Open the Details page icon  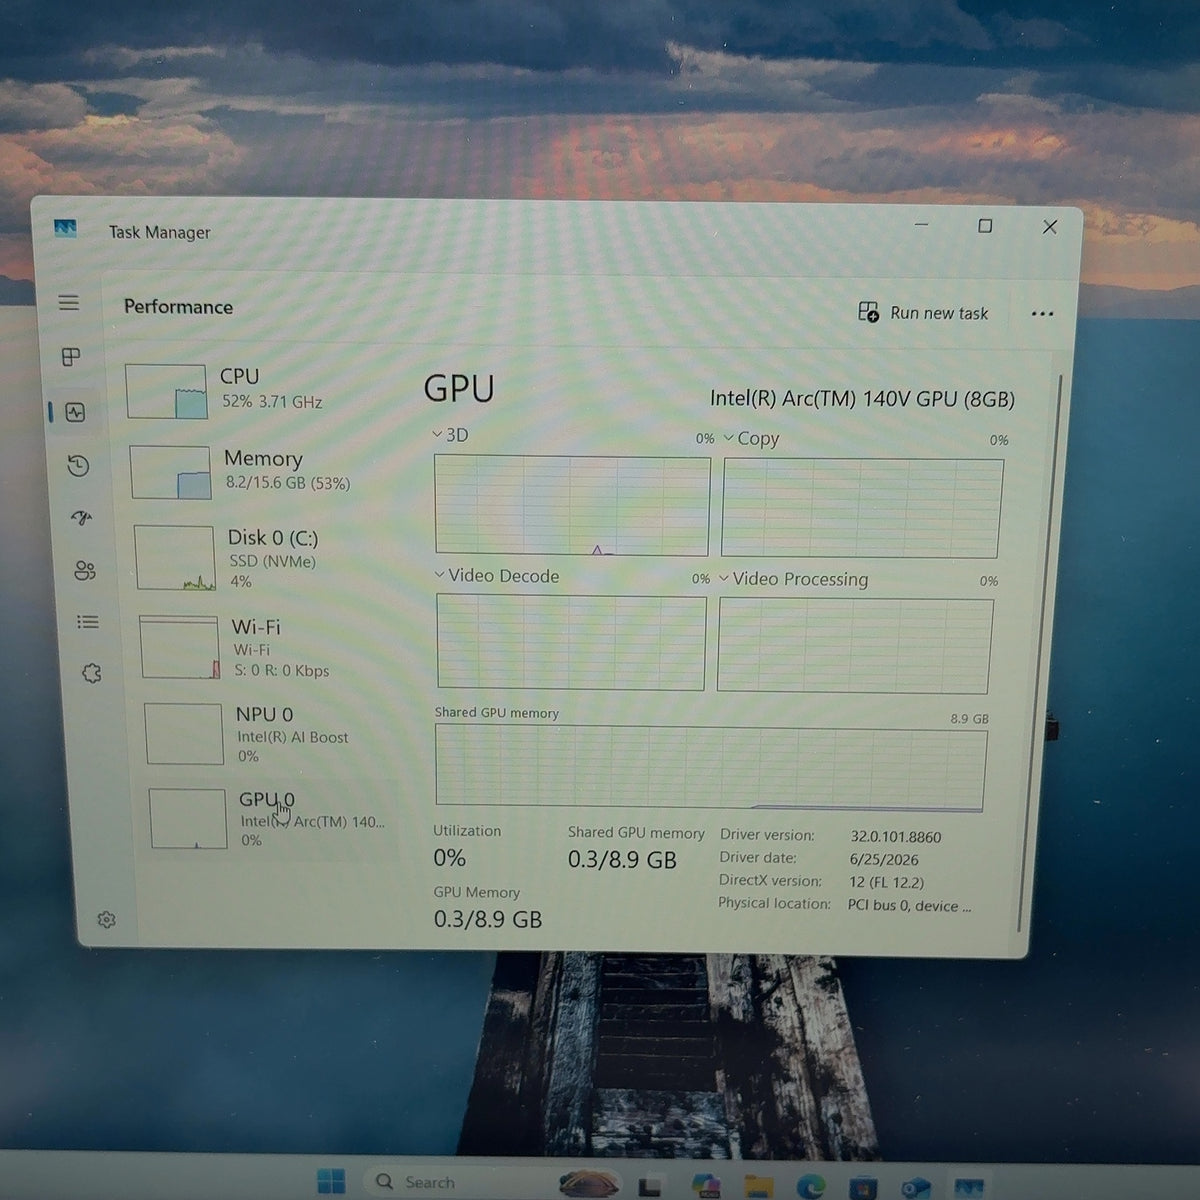click(88, 622)
